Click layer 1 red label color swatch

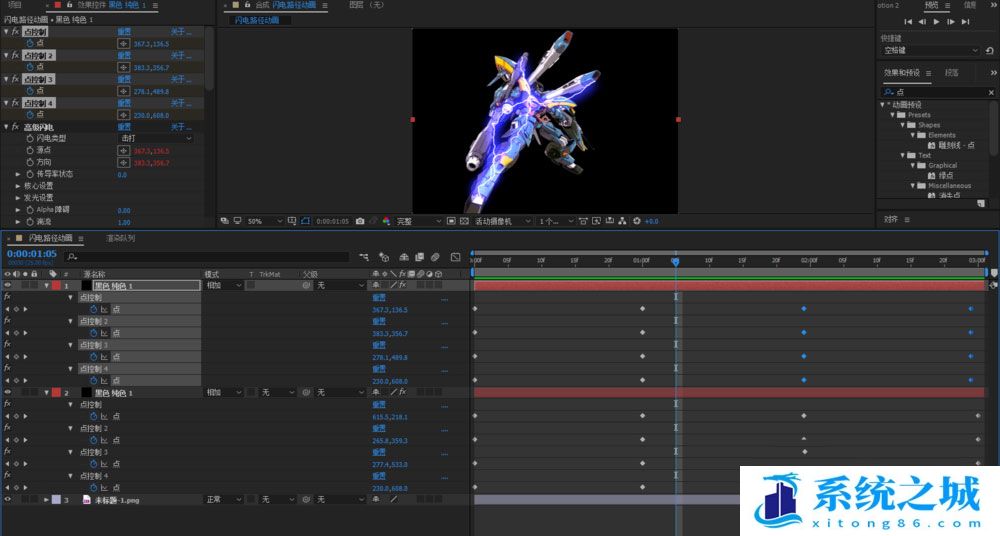click(x=57, y=286)
